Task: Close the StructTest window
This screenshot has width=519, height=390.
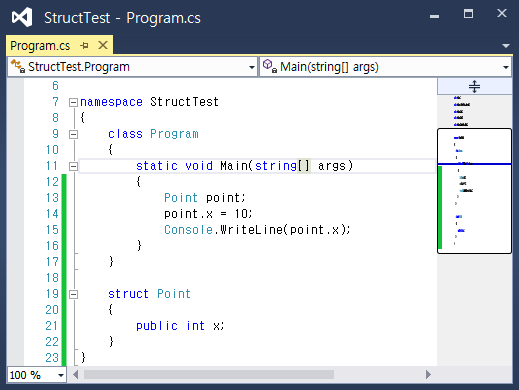Action: [x=502, y=13]
